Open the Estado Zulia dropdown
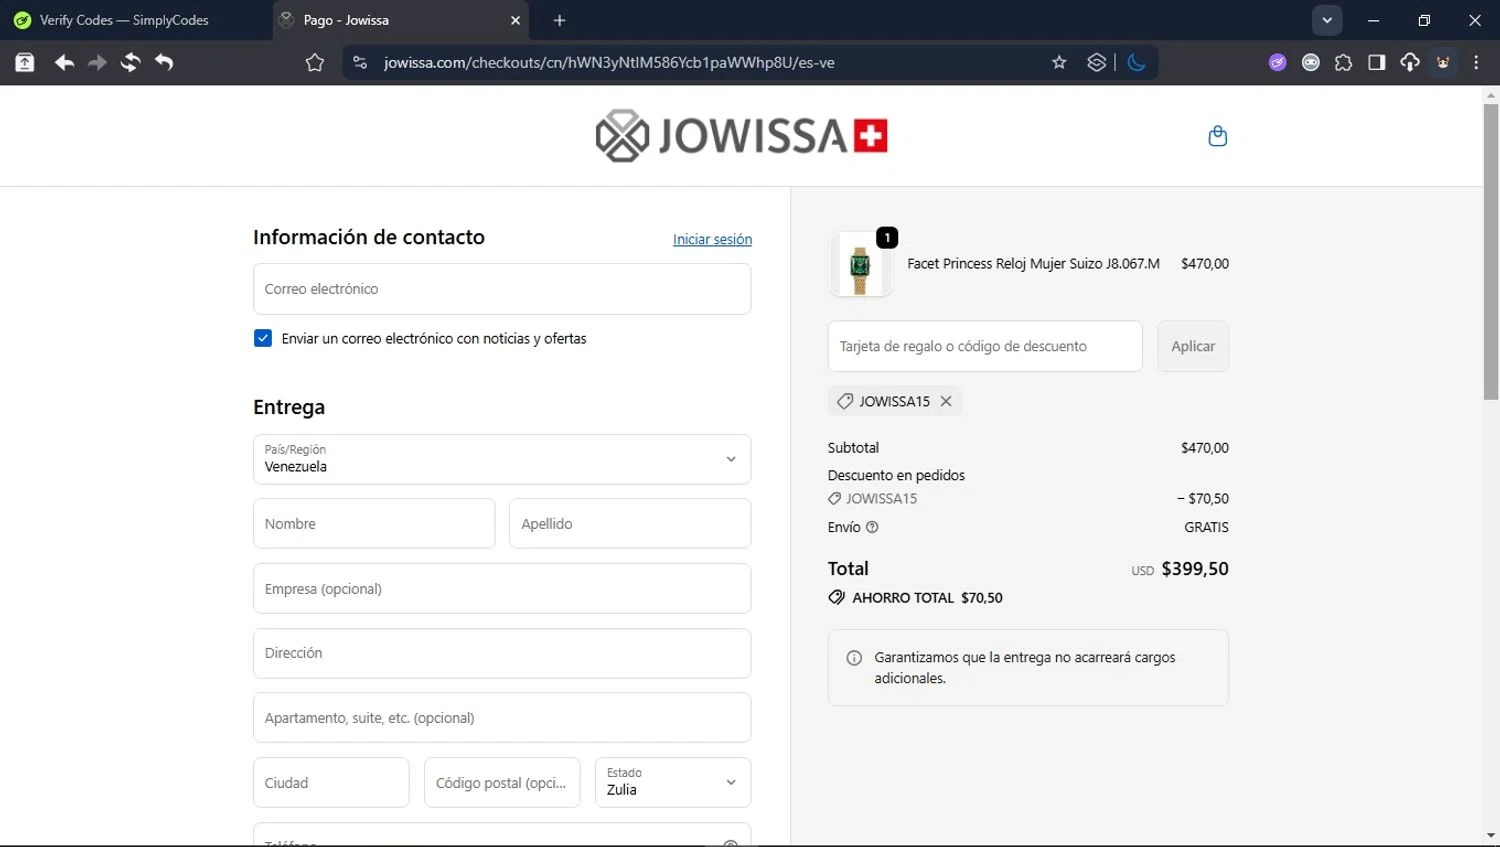This screenshot has height=847, width=1500. (673, 782)
